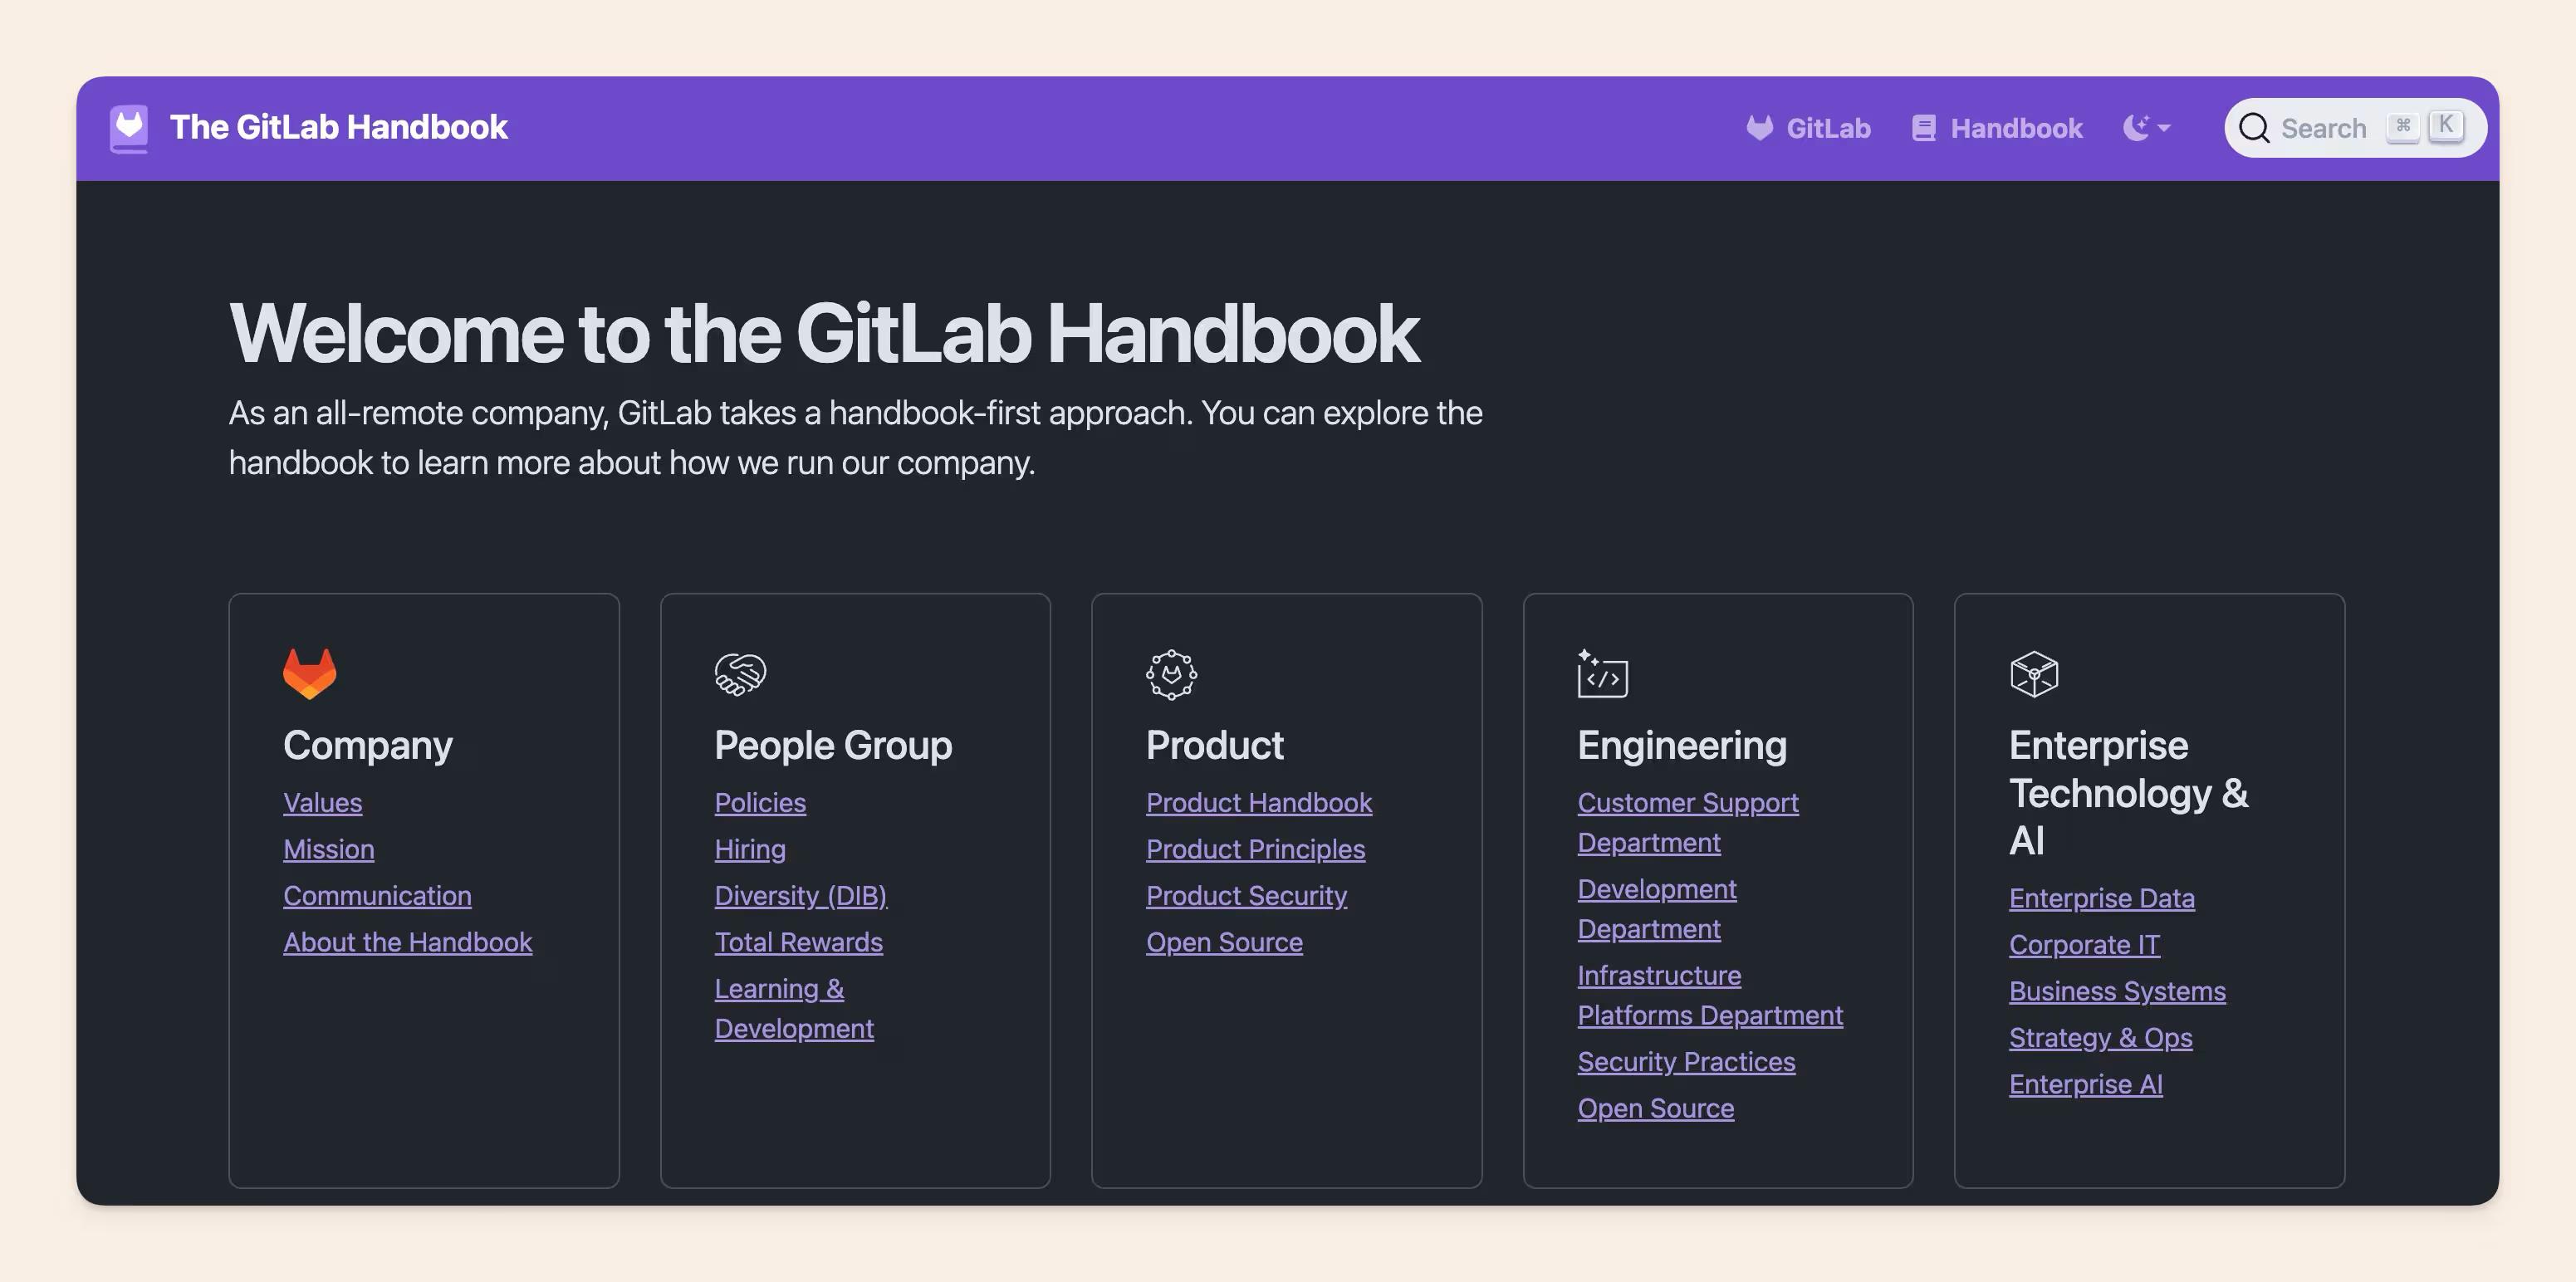Image resolution: width=2576 pixels, height=1282 pixels.
Task: Open the Total Rewards link
Action: pos(799,942)
